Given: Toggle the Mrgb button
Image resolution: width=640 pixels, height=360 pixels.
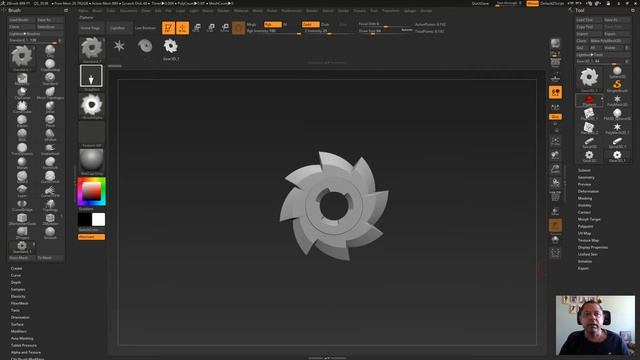Looking at the screenshot, I should click(251, 24).
